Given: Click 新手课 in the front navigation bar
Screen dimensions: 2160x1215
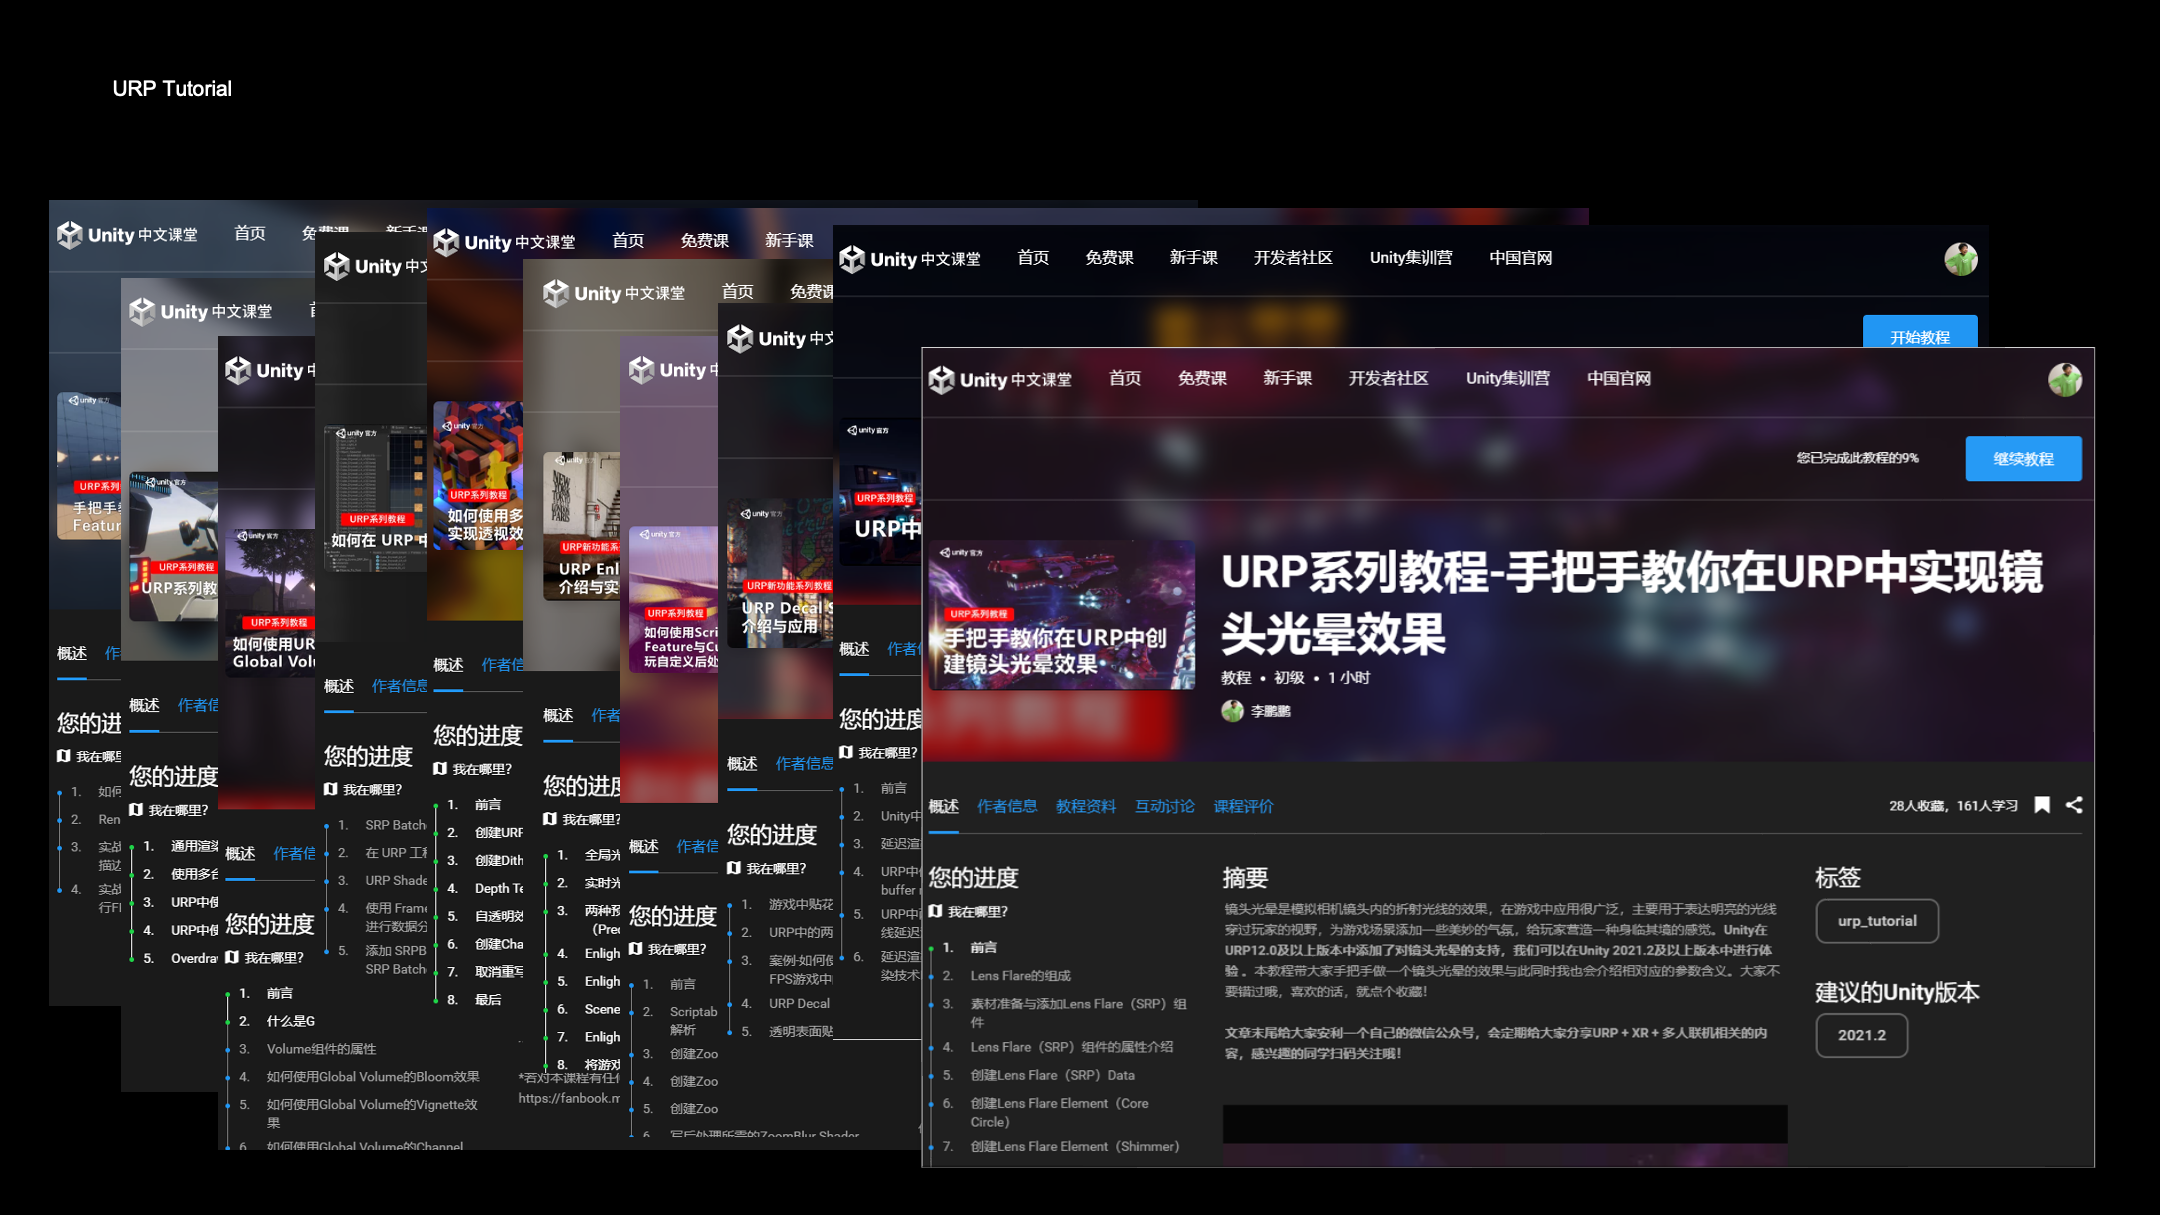Looking at the screenshot, I should tap(1287, 379).
